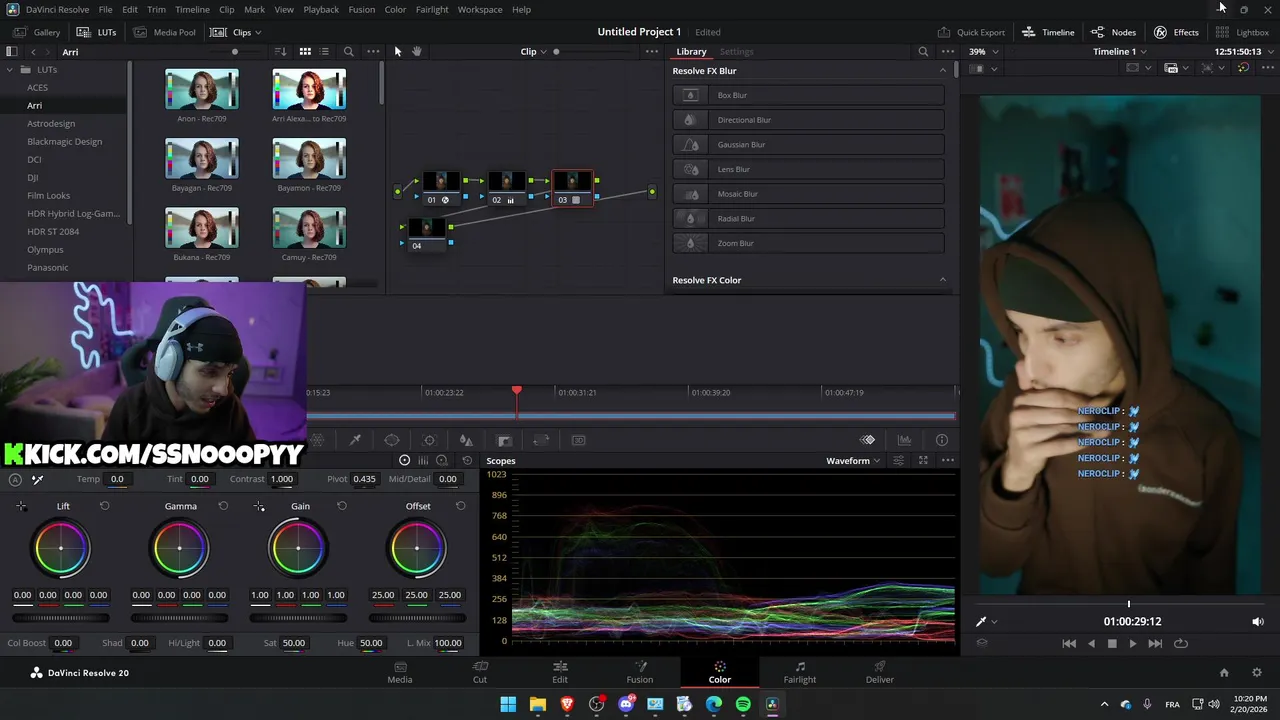
Task: Open the LUT browser search
Action: coord(348,51)
